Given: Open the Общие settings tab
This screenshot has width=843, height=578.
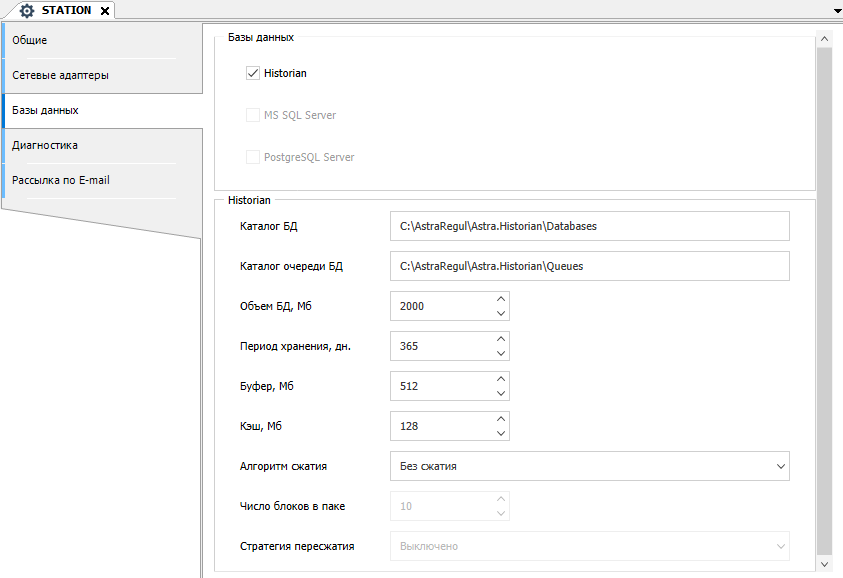Looking at the screenshot, I should [90, 40].
